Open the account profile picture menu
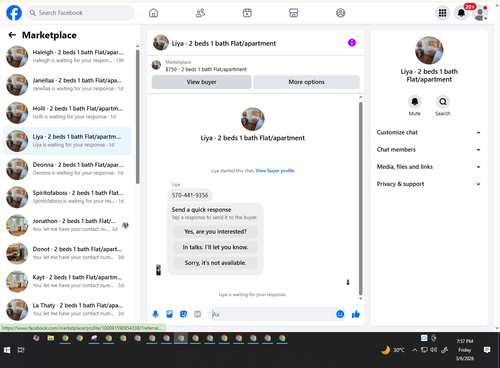Image resolution: width=500 pixels, height=368 pixels. [480, 13]
